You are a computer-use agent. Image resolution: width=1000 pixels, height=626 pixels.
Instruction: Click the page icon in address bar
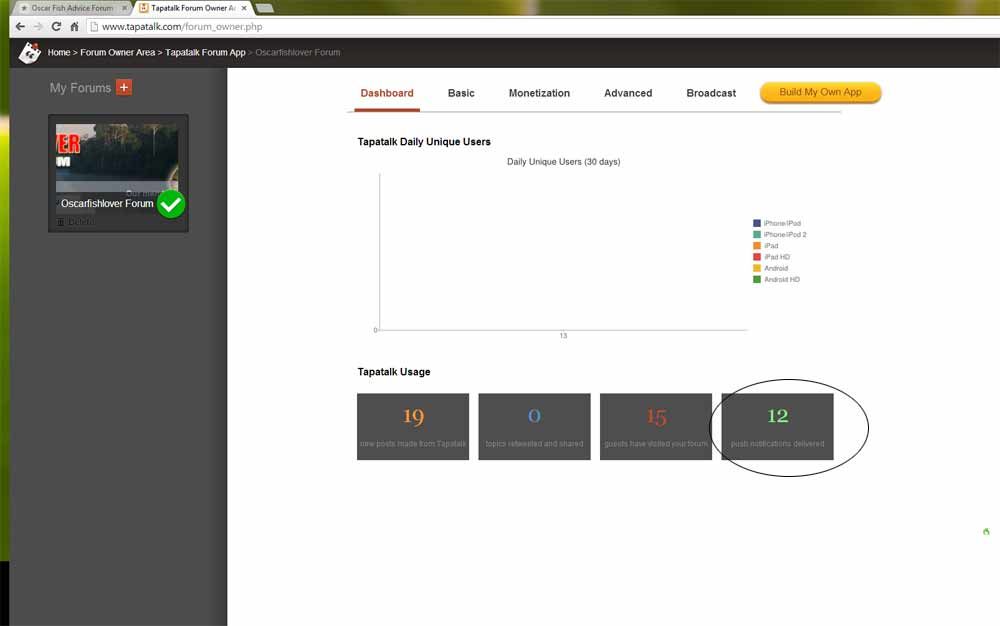click(x=94, y=27)
